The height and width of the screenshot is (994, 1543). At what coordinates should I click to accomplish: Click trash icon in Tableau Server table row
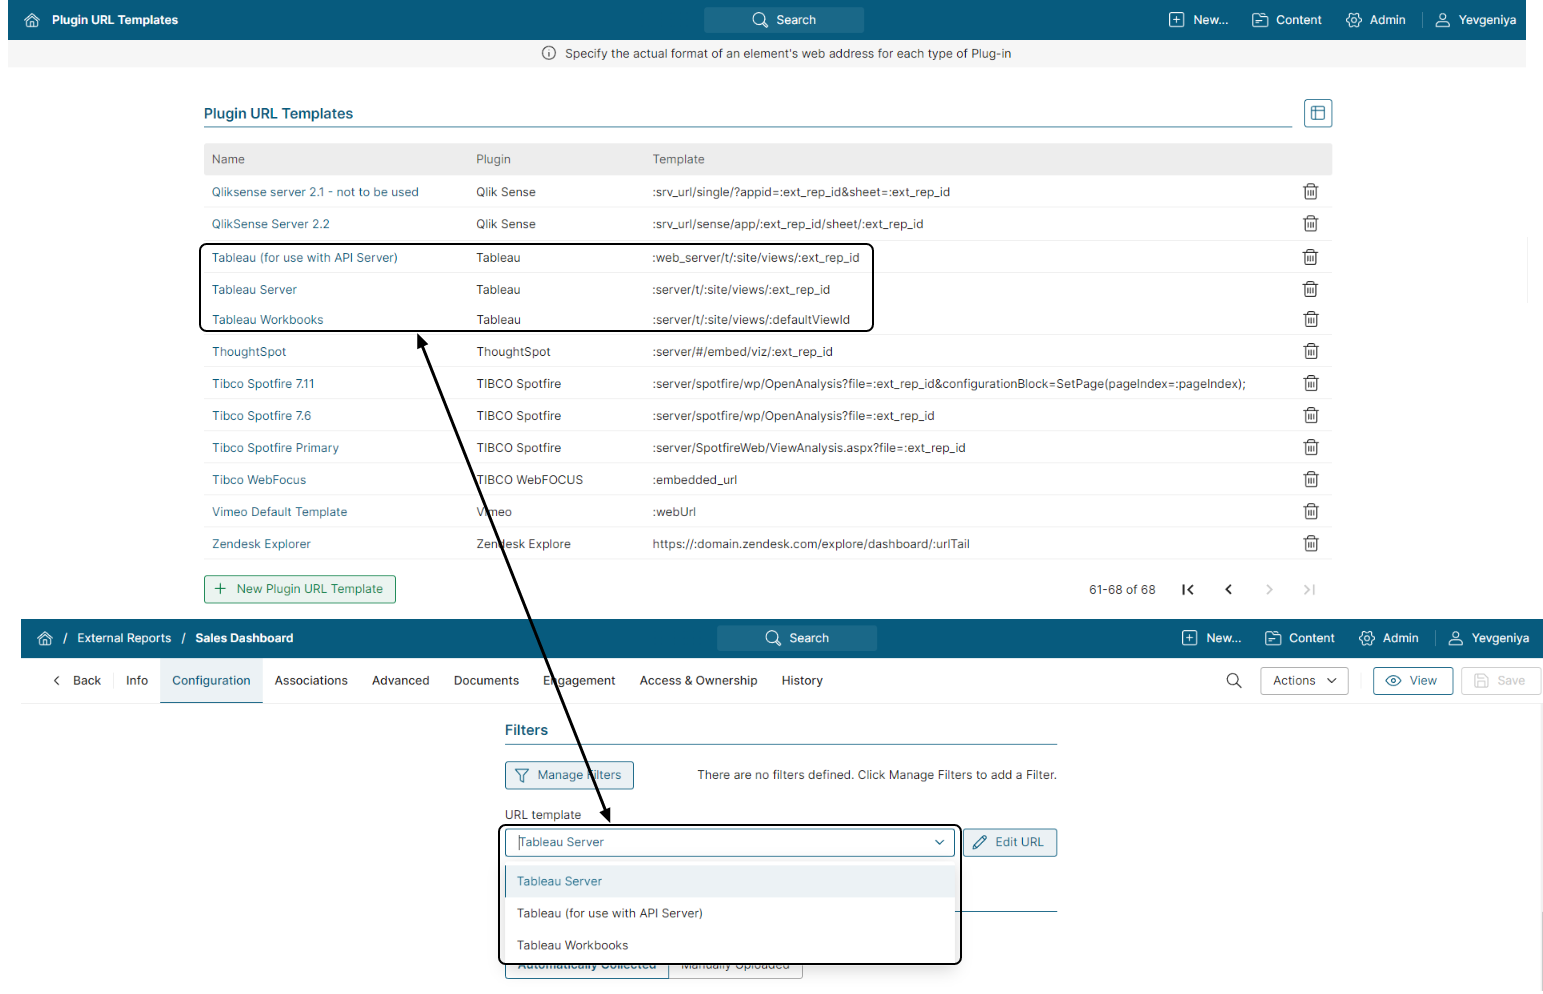[x=1310, y=289]
